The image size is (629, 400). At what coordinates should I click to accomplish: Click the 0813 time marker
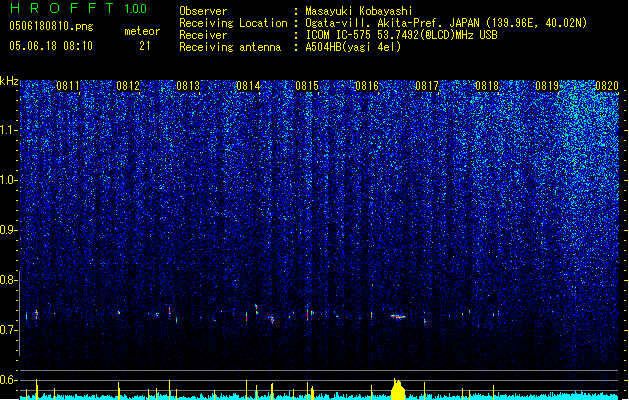coord(188,86)
